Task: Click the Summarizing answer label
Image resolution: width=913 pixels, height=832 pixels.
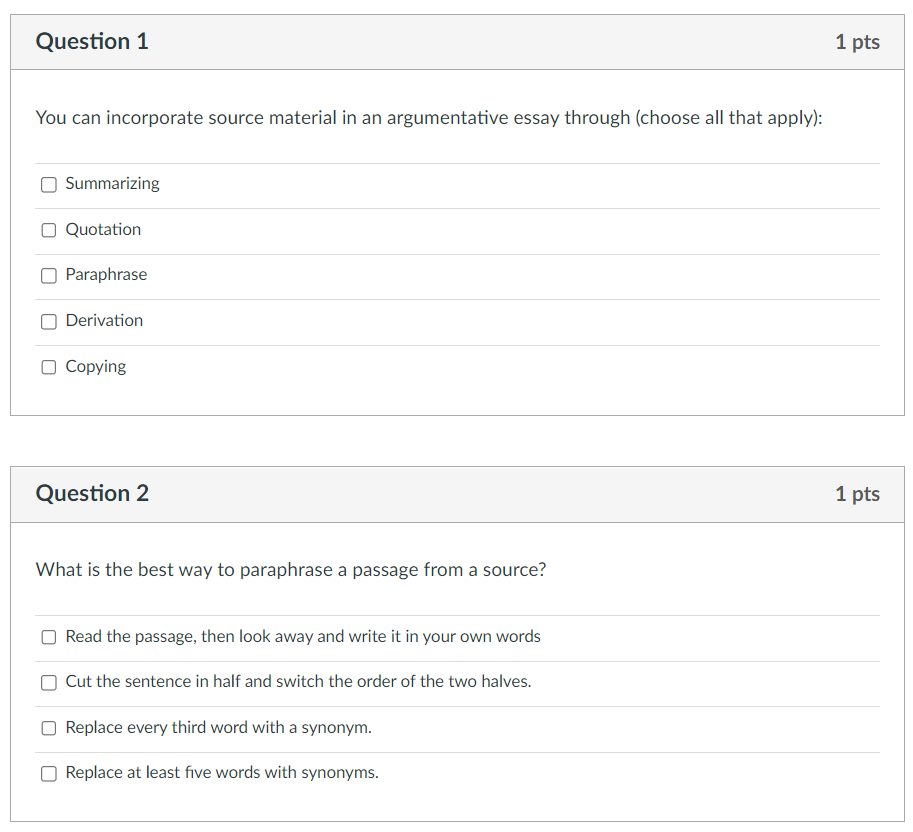Action: 112,183
